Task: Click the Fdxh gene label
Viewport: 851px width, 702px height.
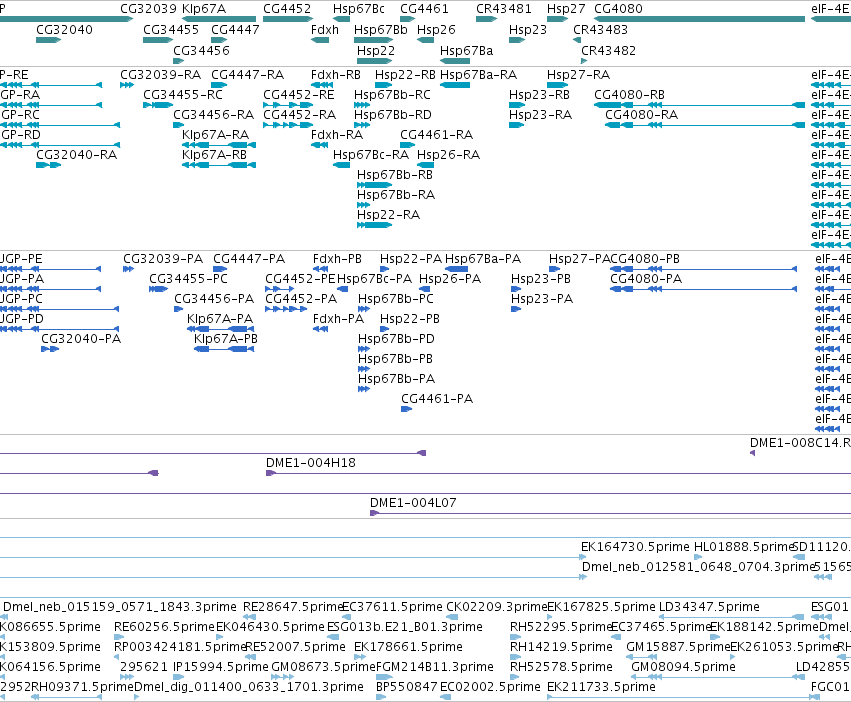Action: click(325, 29)
